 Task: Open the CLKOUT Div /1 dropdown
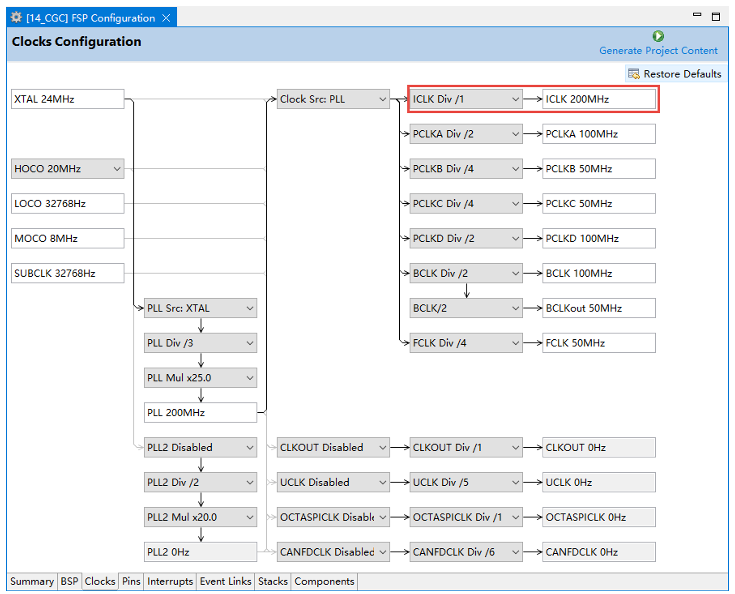466,448
